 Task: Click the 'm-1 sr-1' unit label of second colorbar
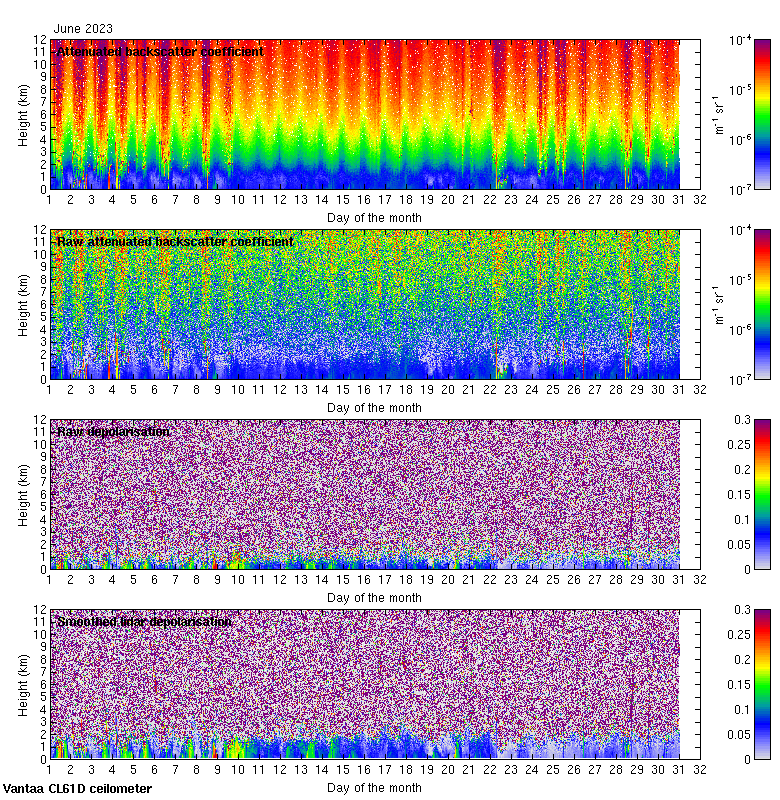[719, 305]
